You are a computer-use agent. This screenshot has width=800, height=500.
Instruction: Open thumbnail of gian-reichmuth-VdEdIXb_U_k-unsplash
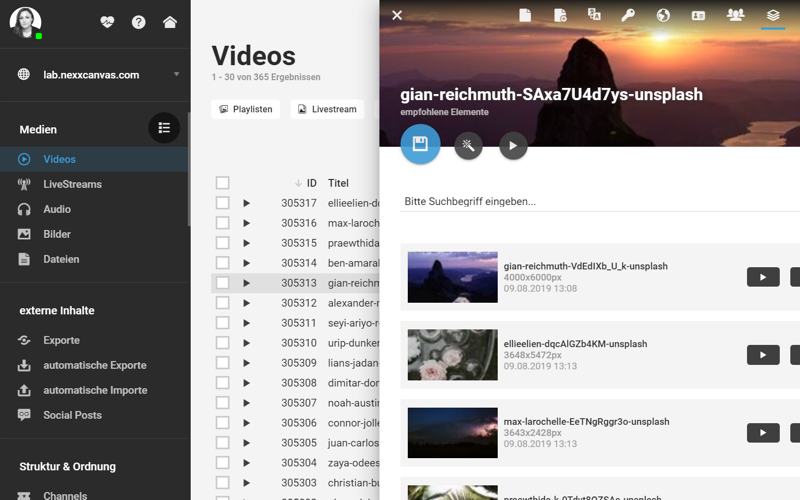coord(453,277)
